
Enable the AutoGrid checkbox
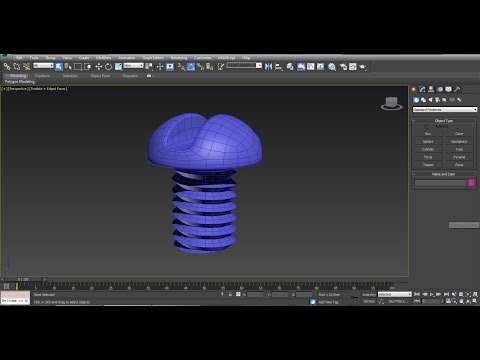coord(427,126)
